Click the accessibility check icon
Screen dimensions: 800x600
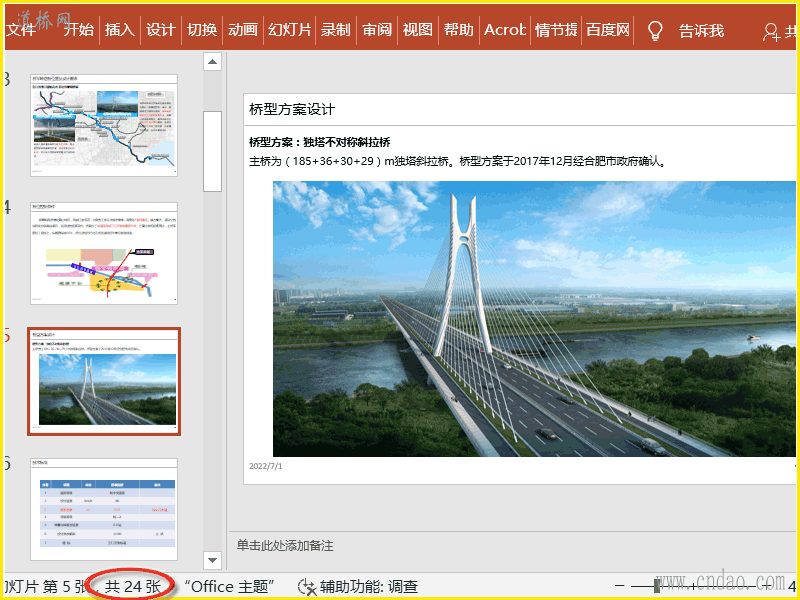pyautogui.click(x=307, y=587)
